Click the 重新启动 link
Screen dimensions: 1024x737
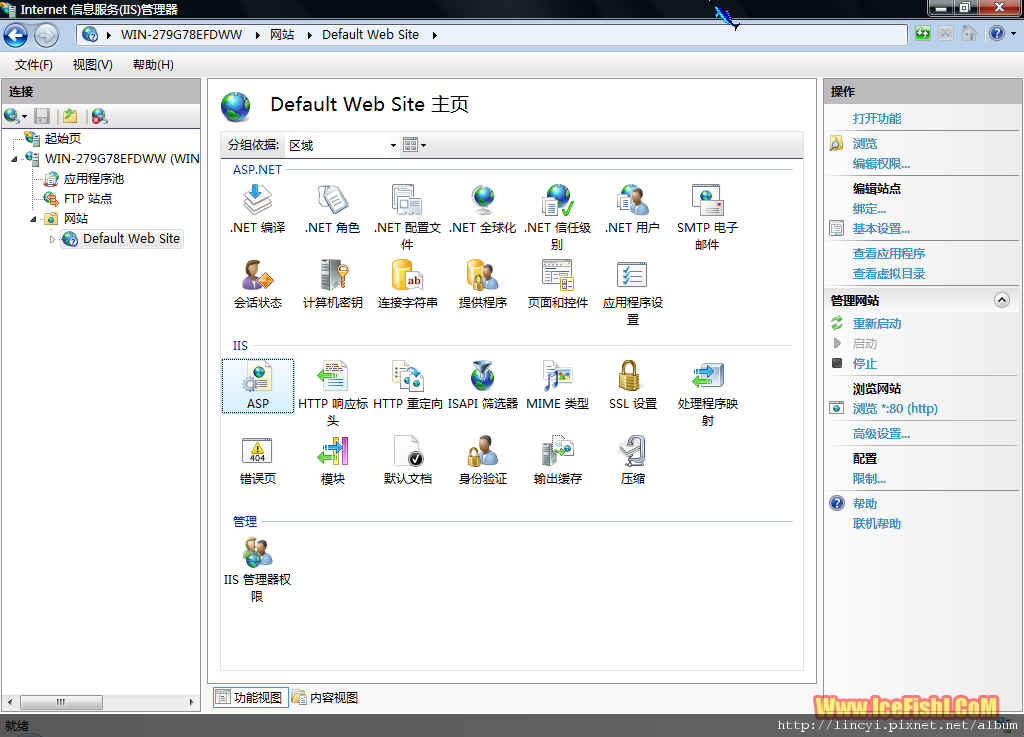[876, 323]
